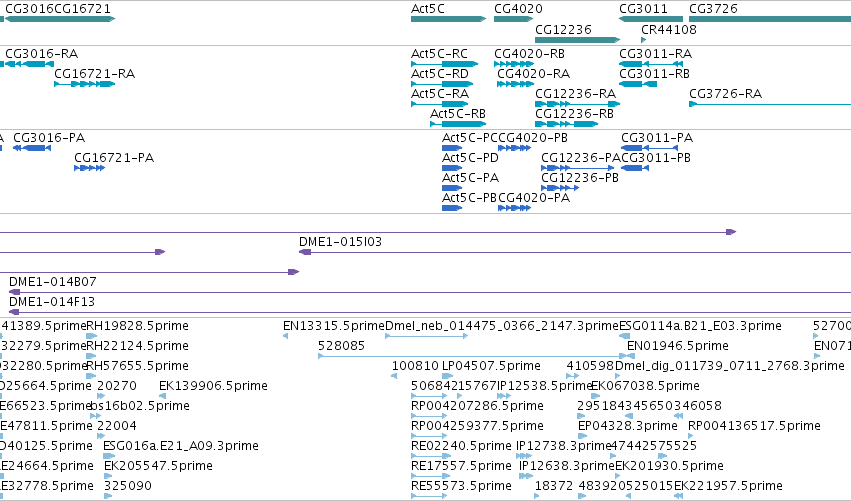This screenshot has width=851, height=501.
Task: Click EST RE17557.5prime
Action: [x=429, y=477]
